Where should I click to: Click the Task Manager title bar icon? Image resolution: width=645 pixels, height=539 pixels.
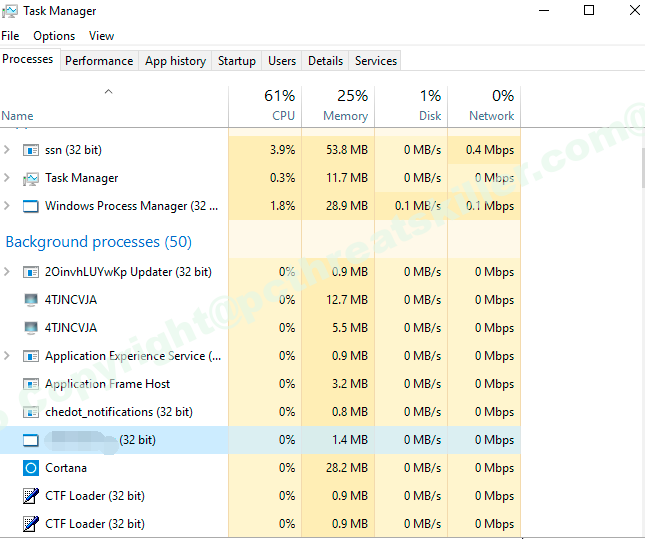tap(10, 11)
